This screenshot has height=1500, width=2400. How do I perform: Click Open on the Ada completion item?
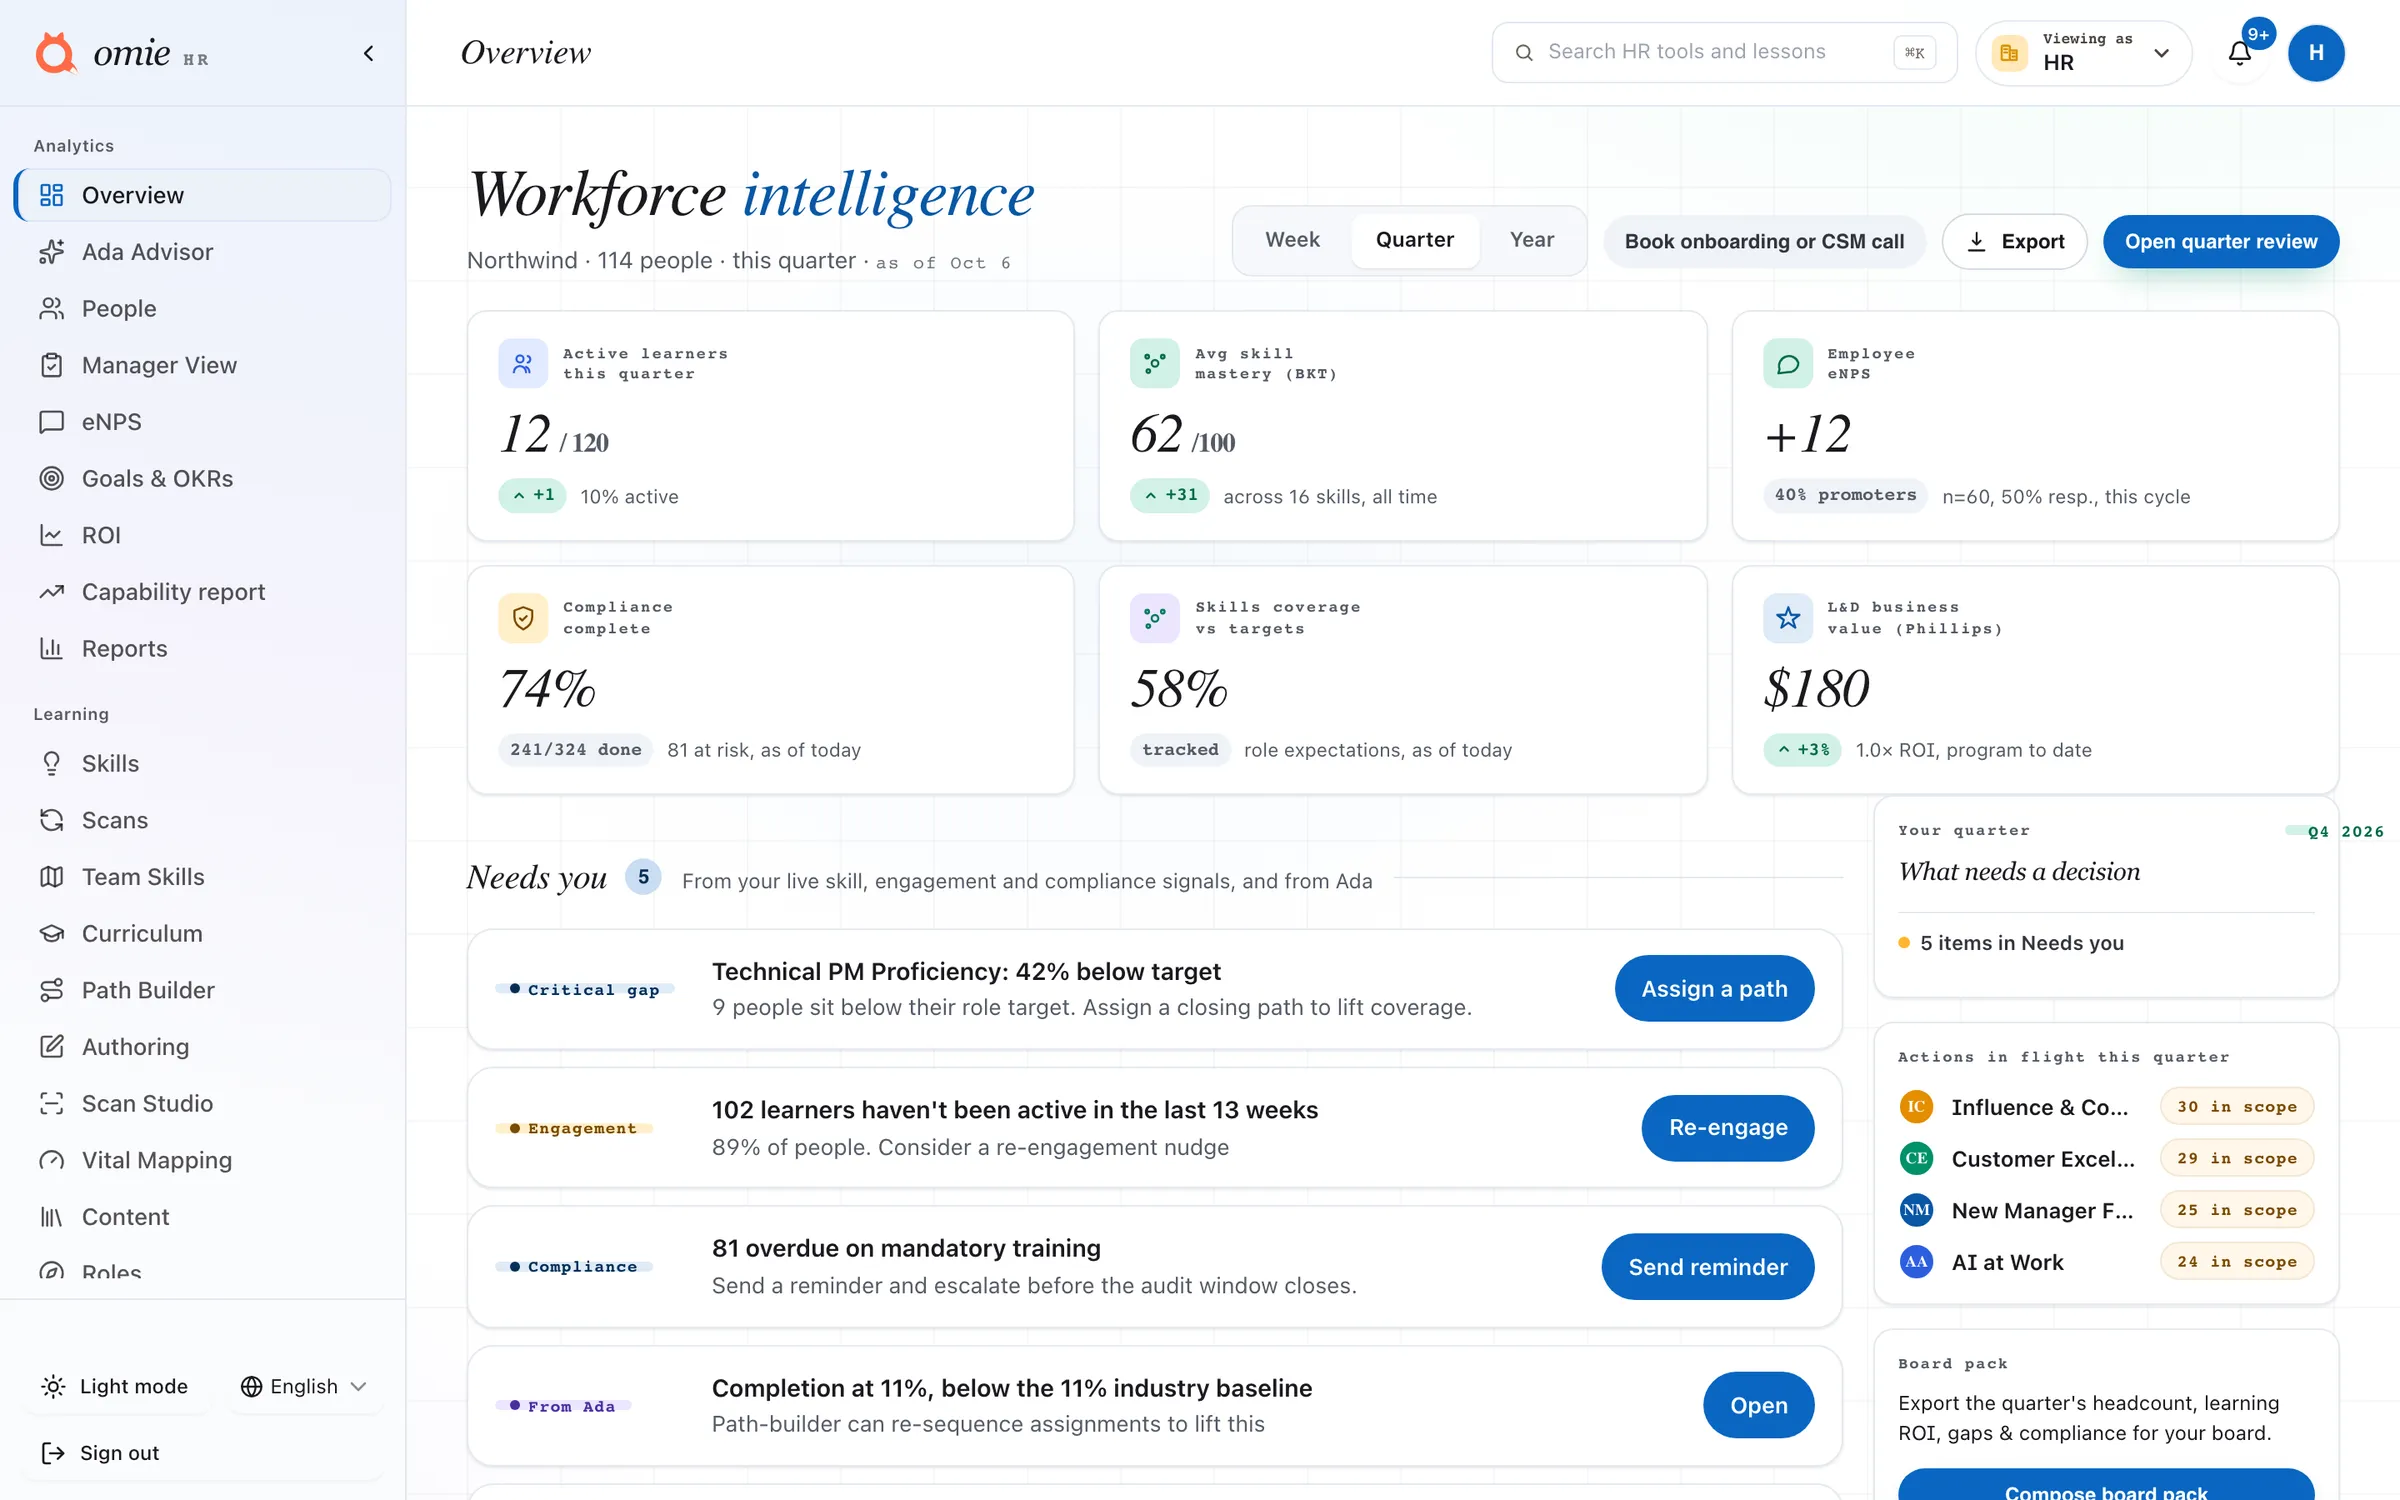(1758, 1405)
